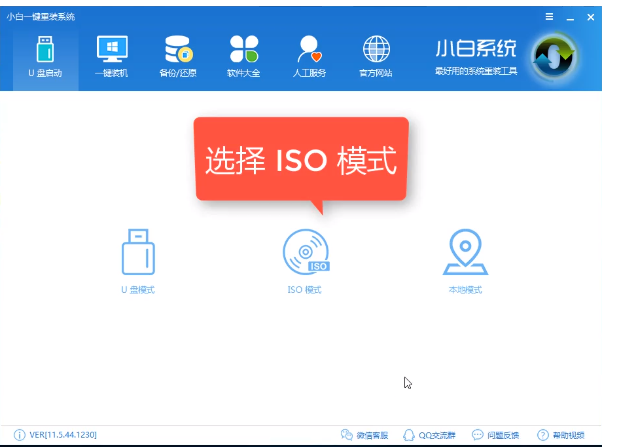Open the QQ交流群 link
This screenshot has width=623, height=448.
(429, 435)
